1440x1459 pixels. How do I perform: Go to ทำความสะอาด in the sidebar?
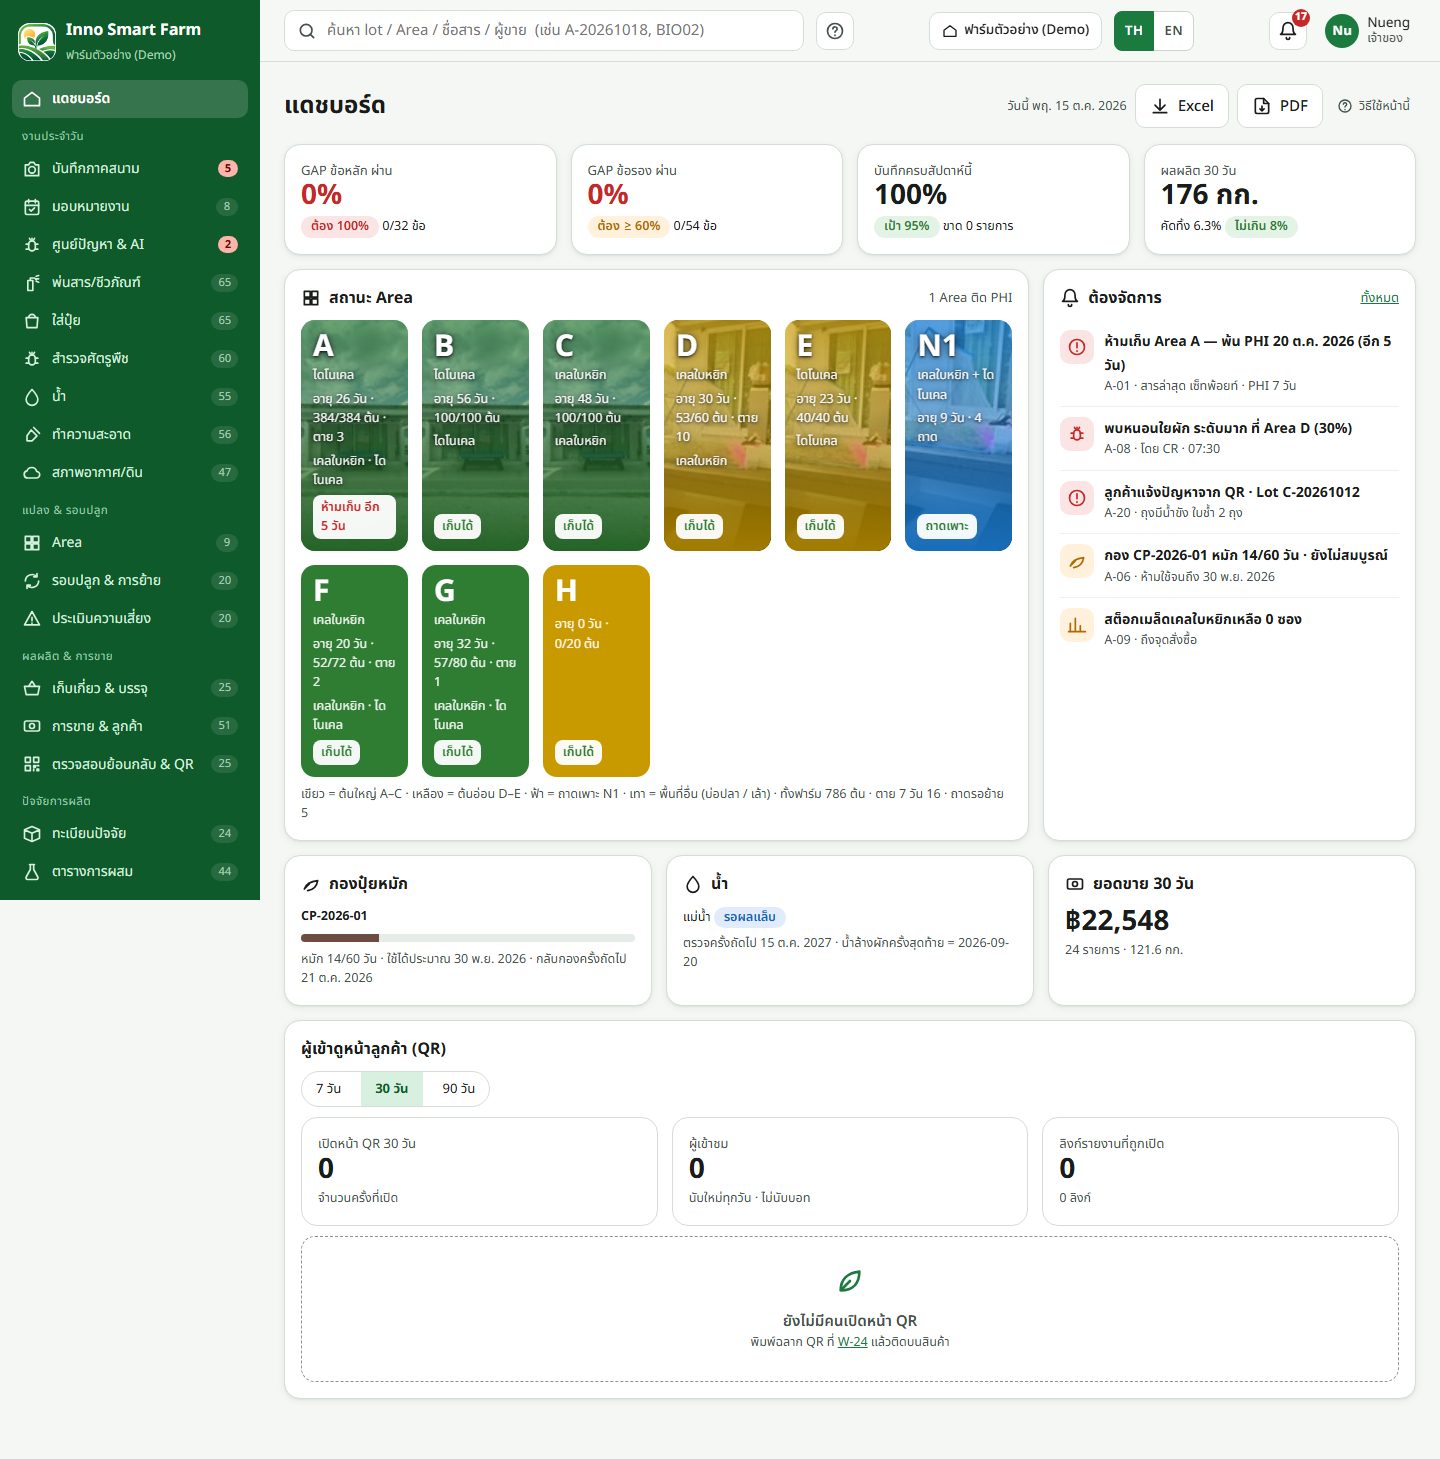click(130, 435)
